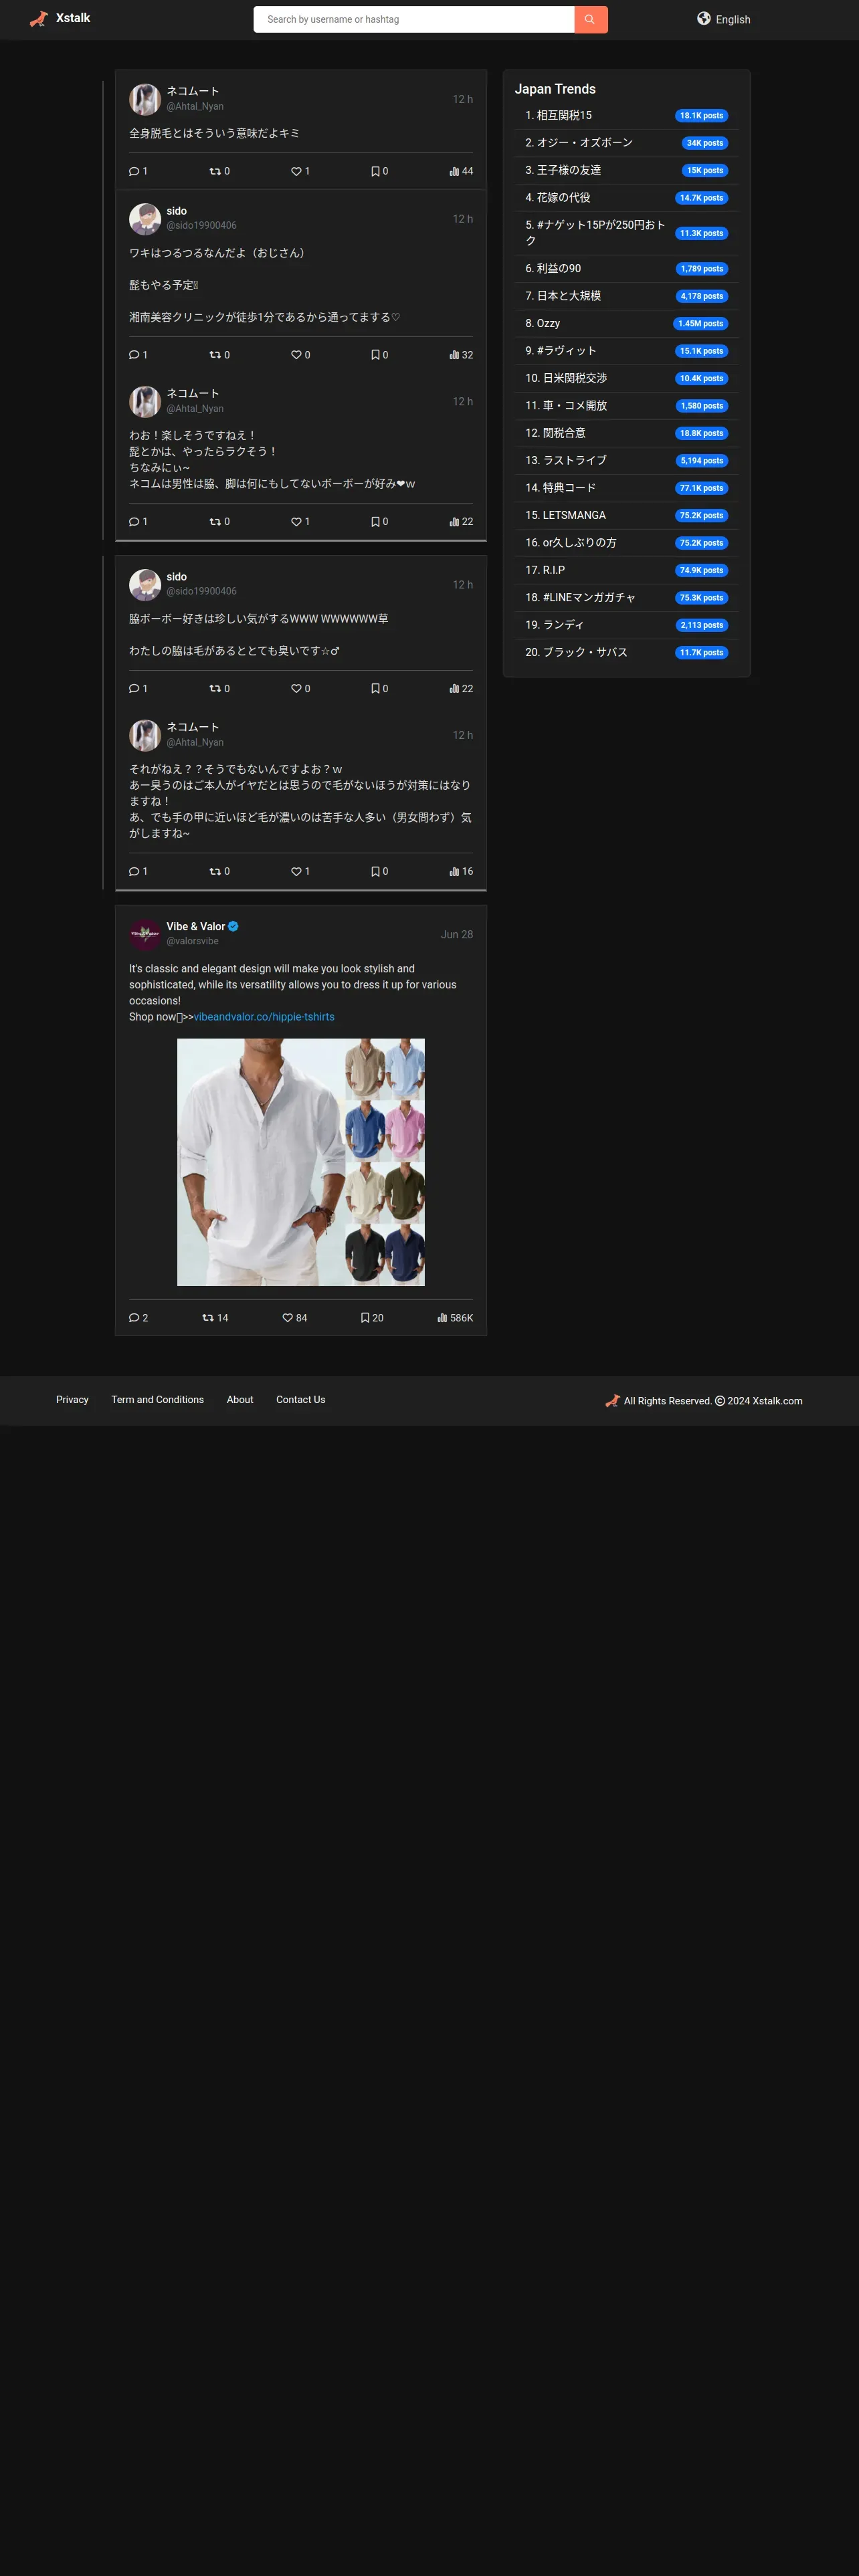Open trend 9. #ラヴィット

561,351
